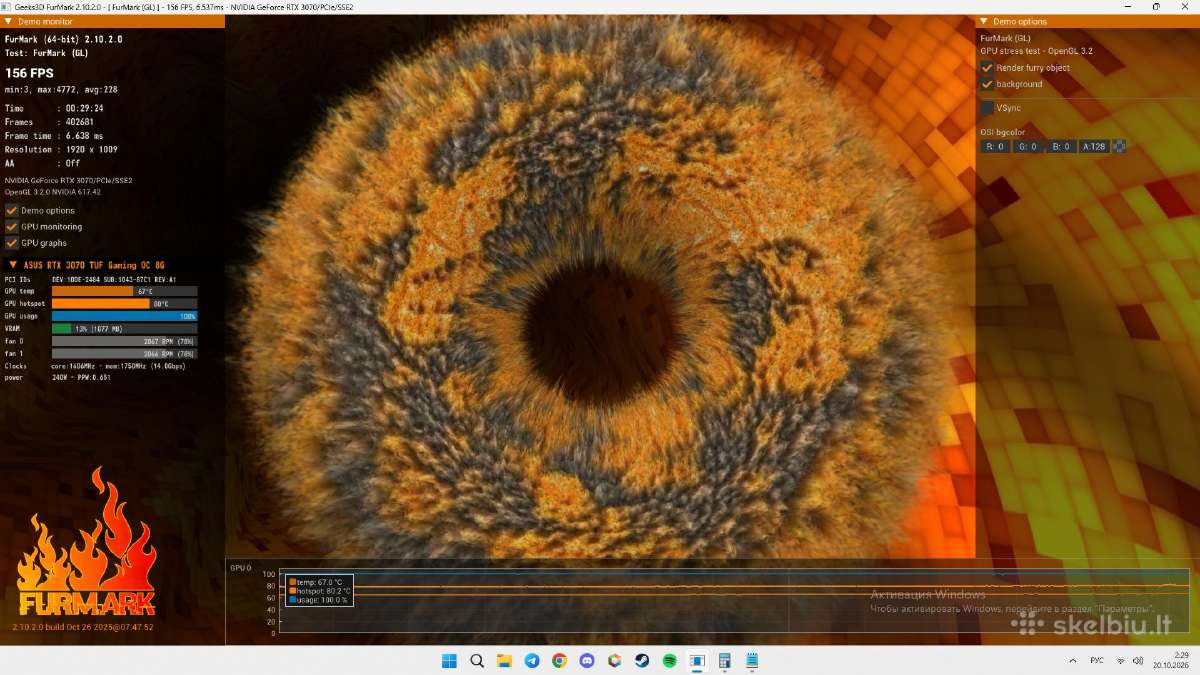1200x675 pixels.
Task: Click the power 240W line
Action: click(60, 378)
